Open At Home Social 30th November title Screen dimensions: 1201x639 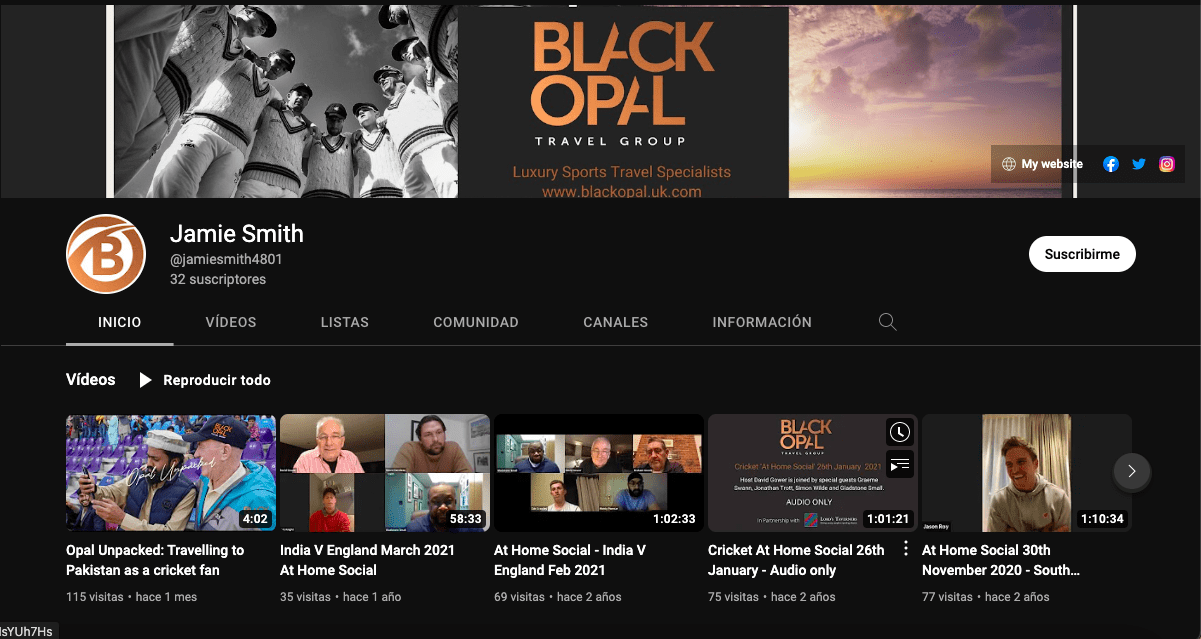(x=1001, y=560)
